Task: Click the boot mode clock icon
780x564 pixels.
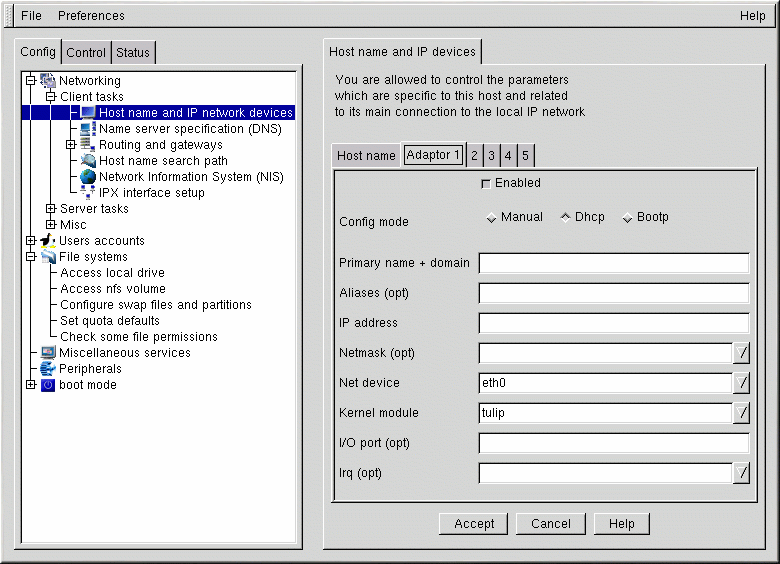Action: coord(48,385)
